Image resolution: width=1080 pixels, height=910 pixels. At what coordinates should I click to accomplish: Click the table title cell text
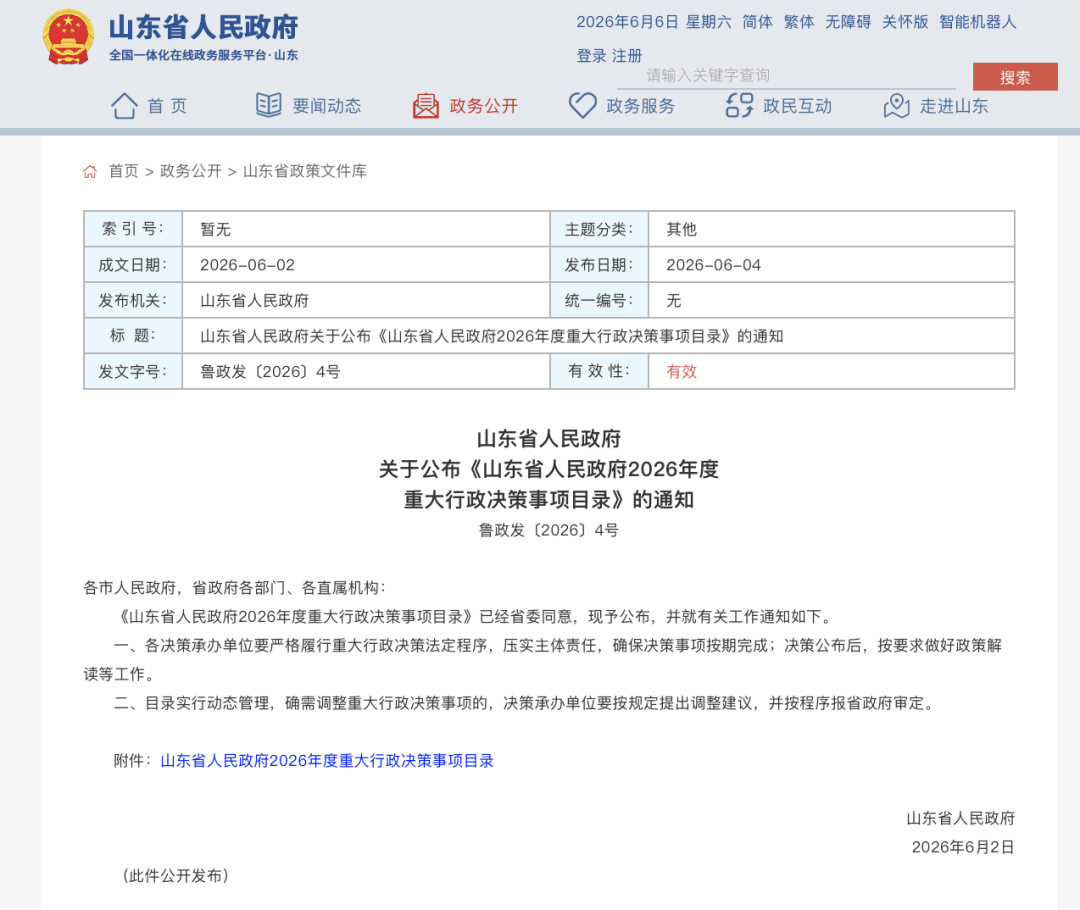pos(492,336)
